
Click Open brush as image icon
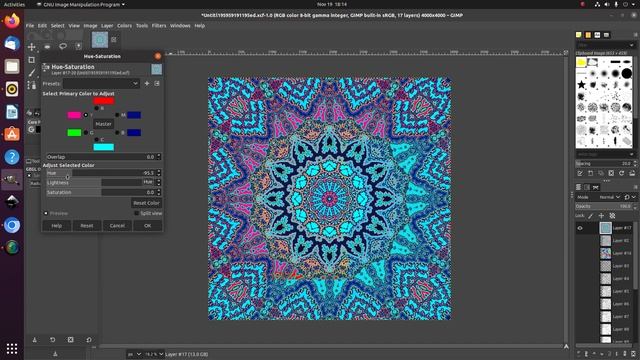tap(632, 173)
